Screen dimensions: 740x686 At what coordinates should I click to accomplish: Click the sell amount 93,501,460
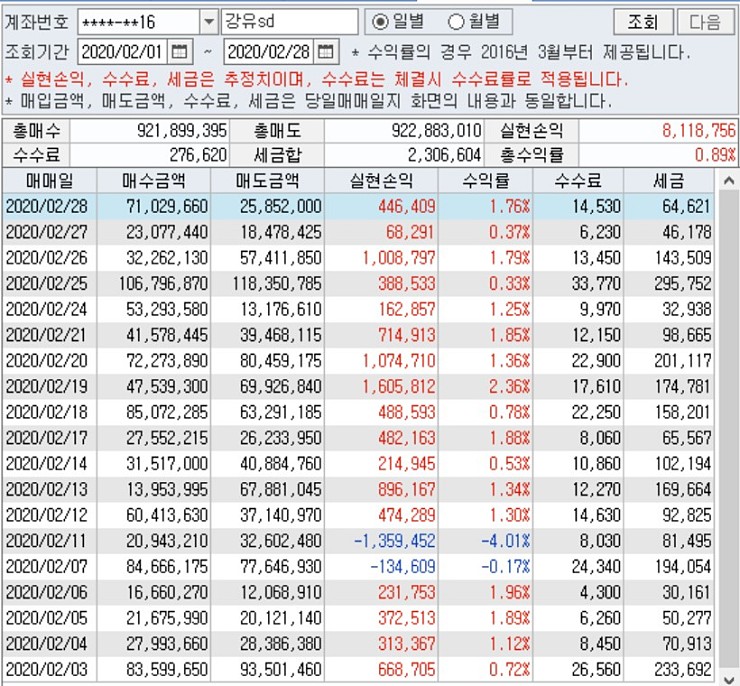[281, 669]
